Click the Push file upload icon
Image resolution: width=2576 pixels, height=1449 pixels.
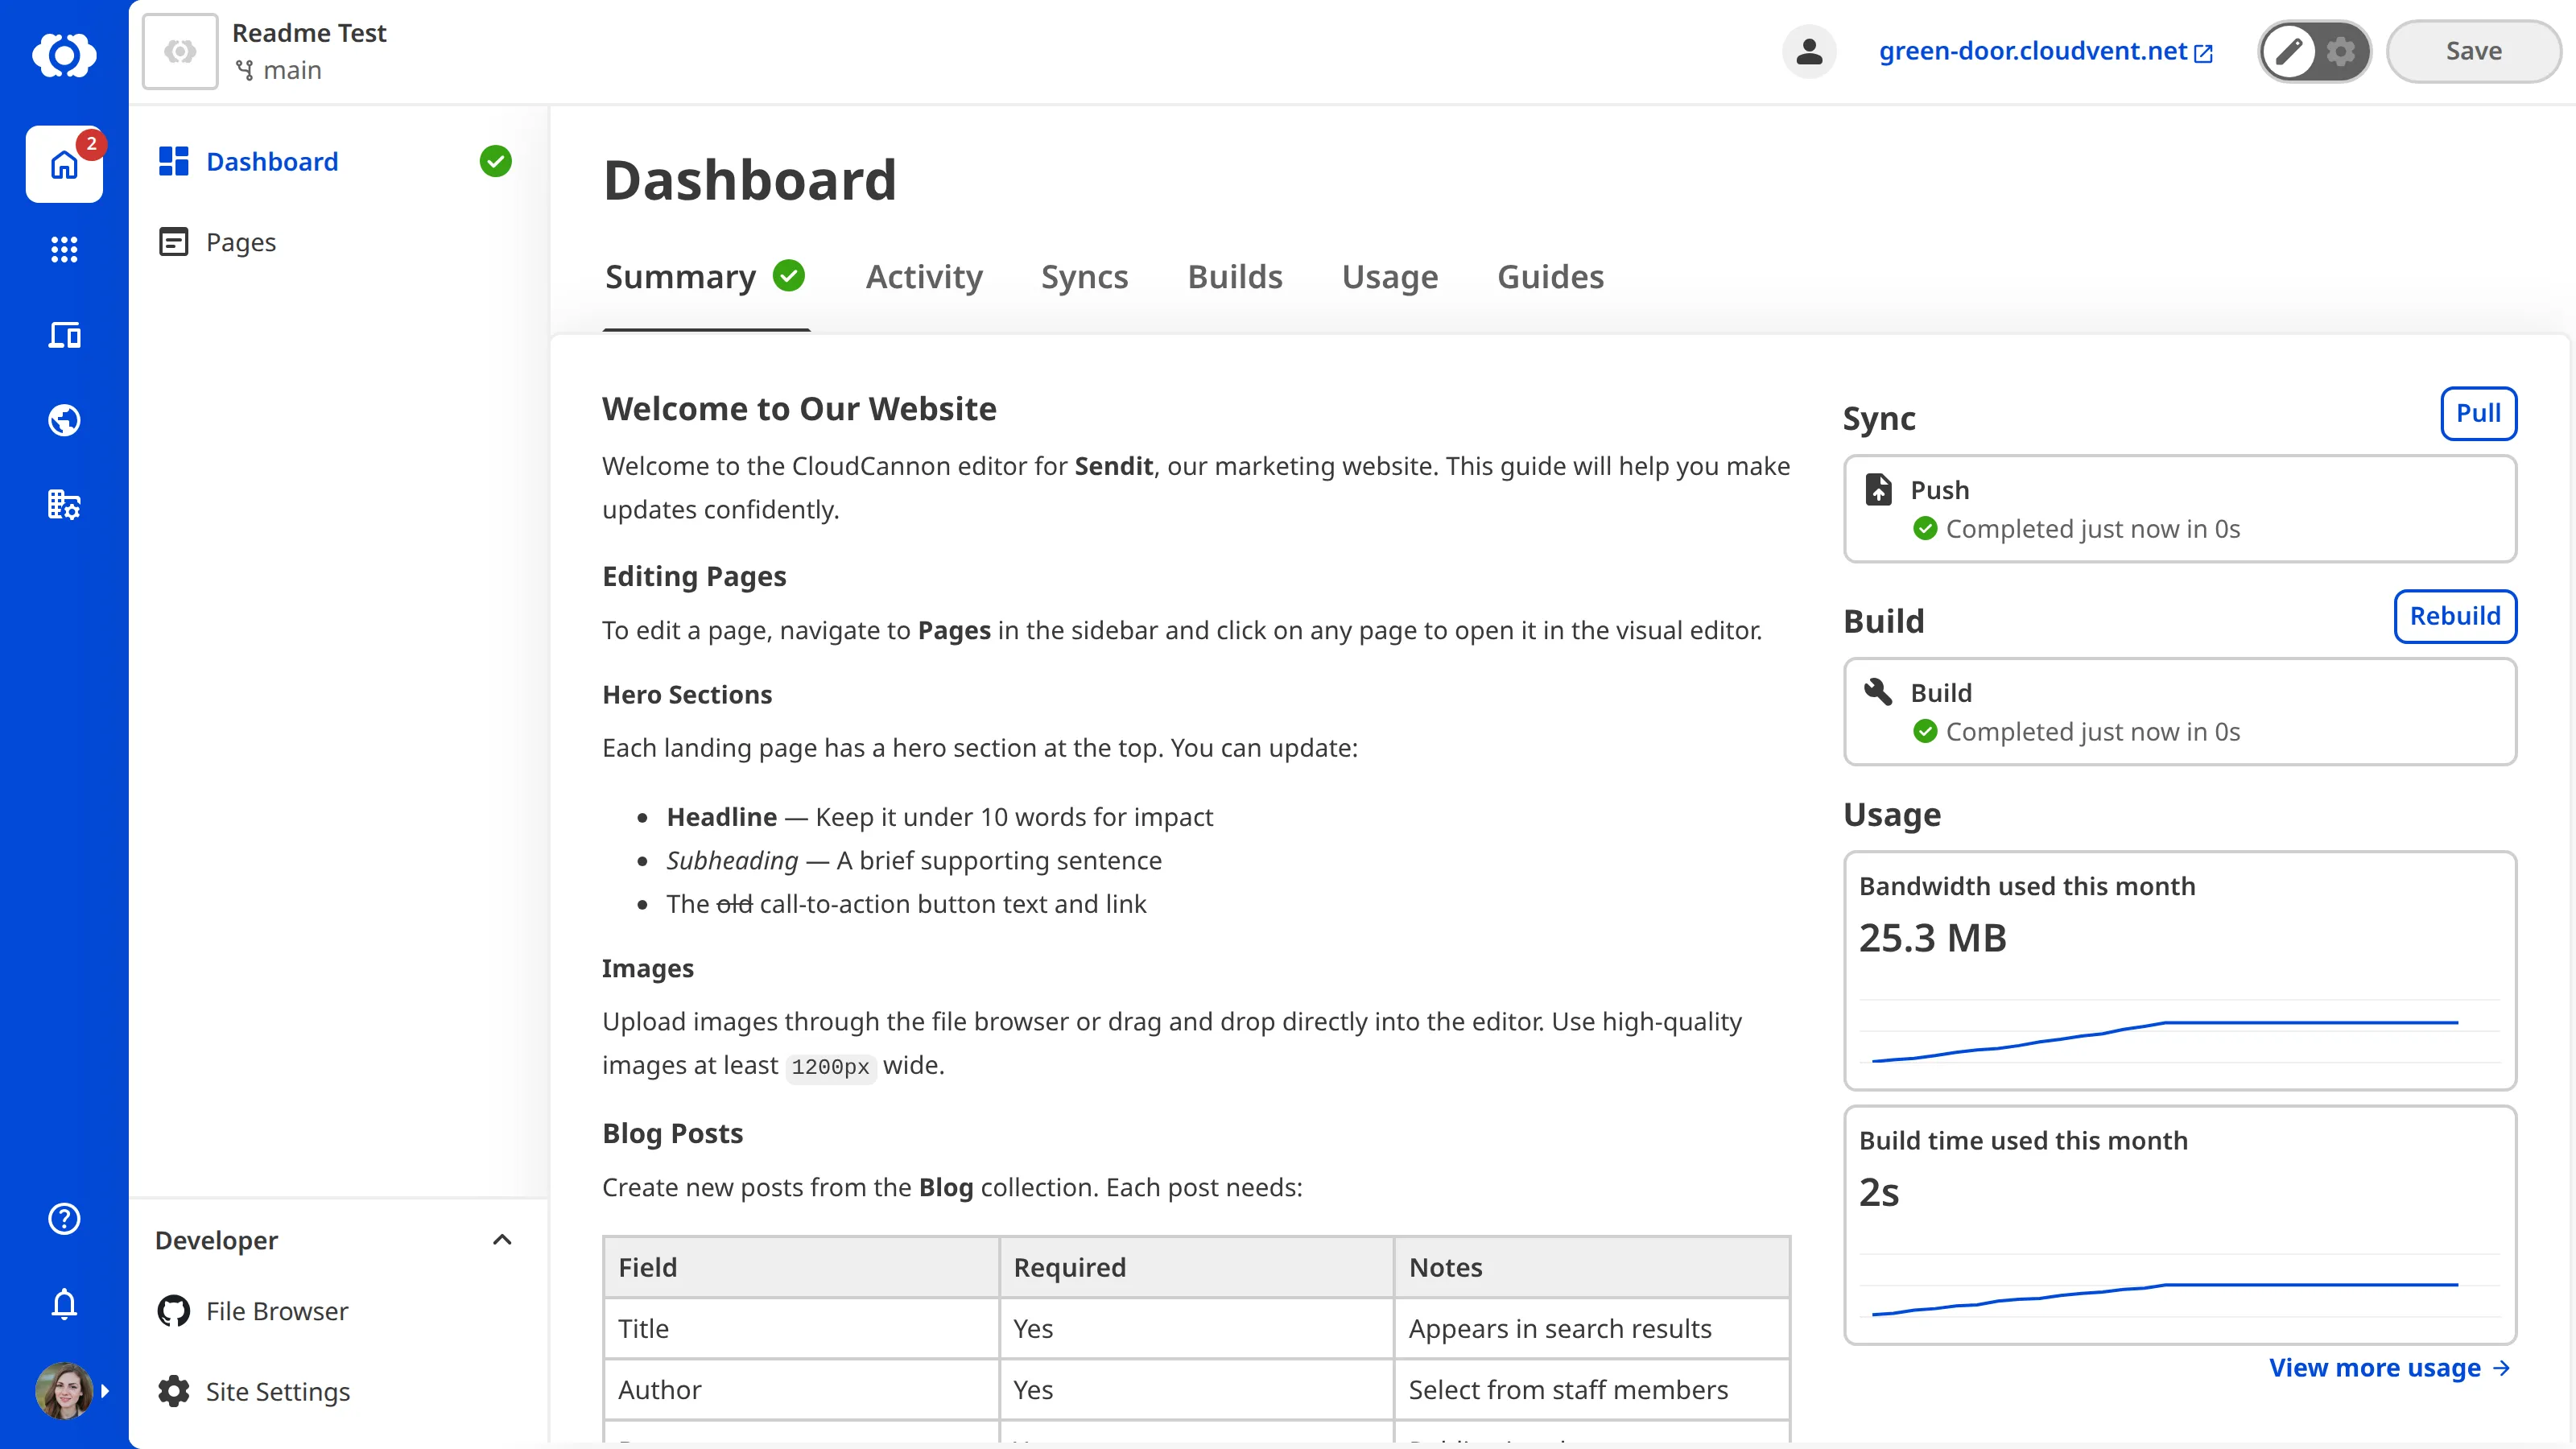coord(1878,489)
